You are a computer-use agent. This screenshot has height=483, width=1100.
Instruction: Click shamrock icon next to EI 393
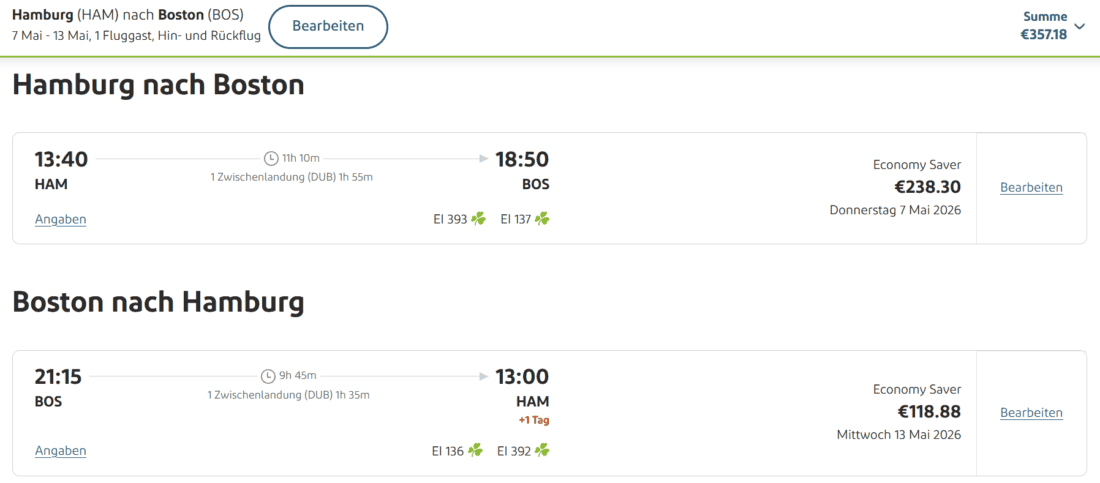tap(479, 219)
